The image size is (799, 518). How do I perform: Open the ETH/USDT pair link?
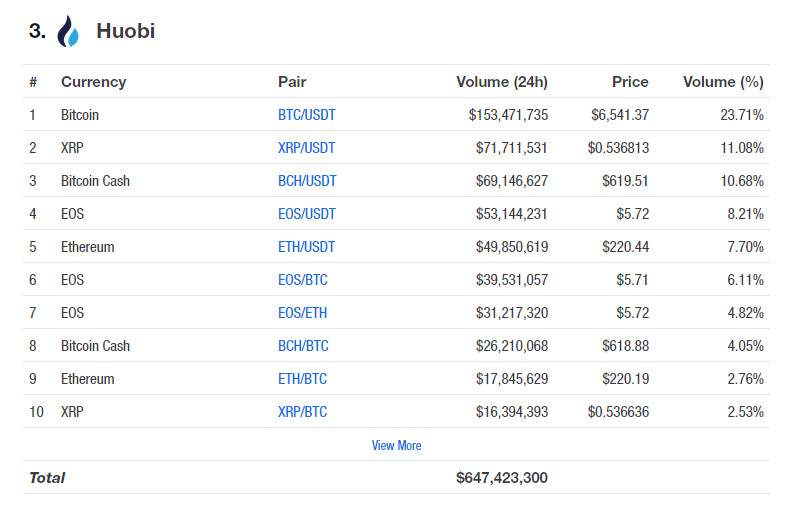306,247
